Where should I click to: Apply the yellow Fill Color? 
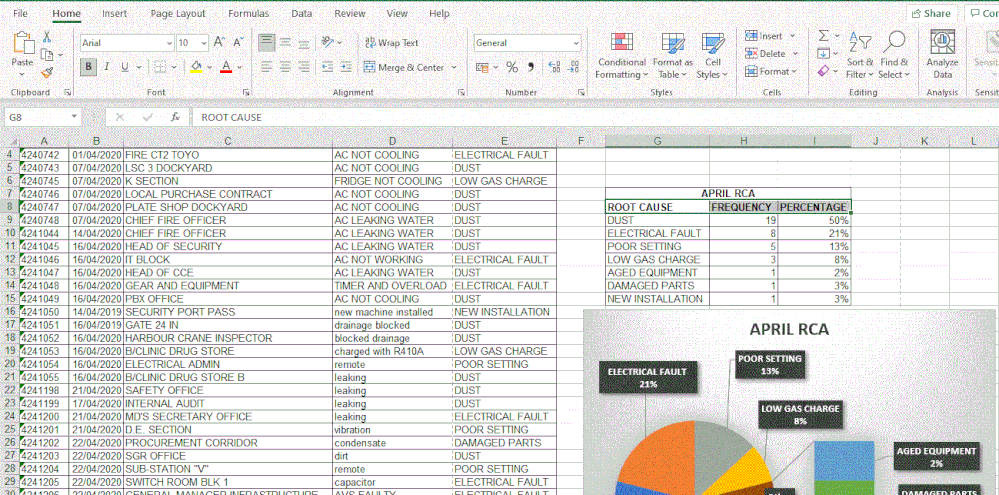point(196,67)
